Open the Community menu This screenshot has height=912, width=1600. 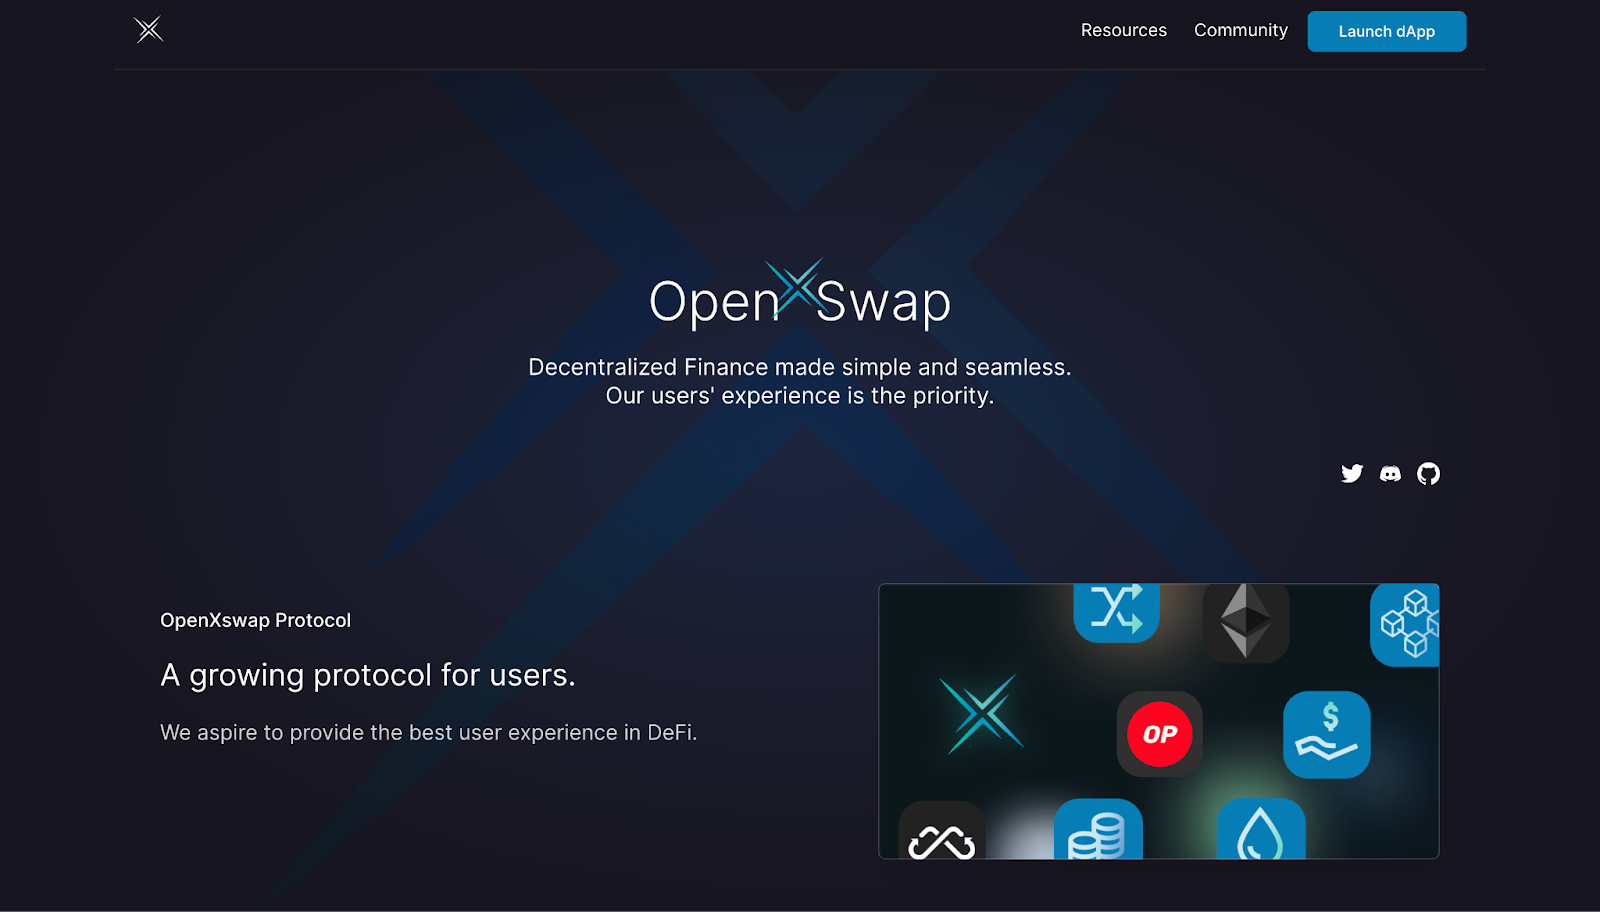1240,30
